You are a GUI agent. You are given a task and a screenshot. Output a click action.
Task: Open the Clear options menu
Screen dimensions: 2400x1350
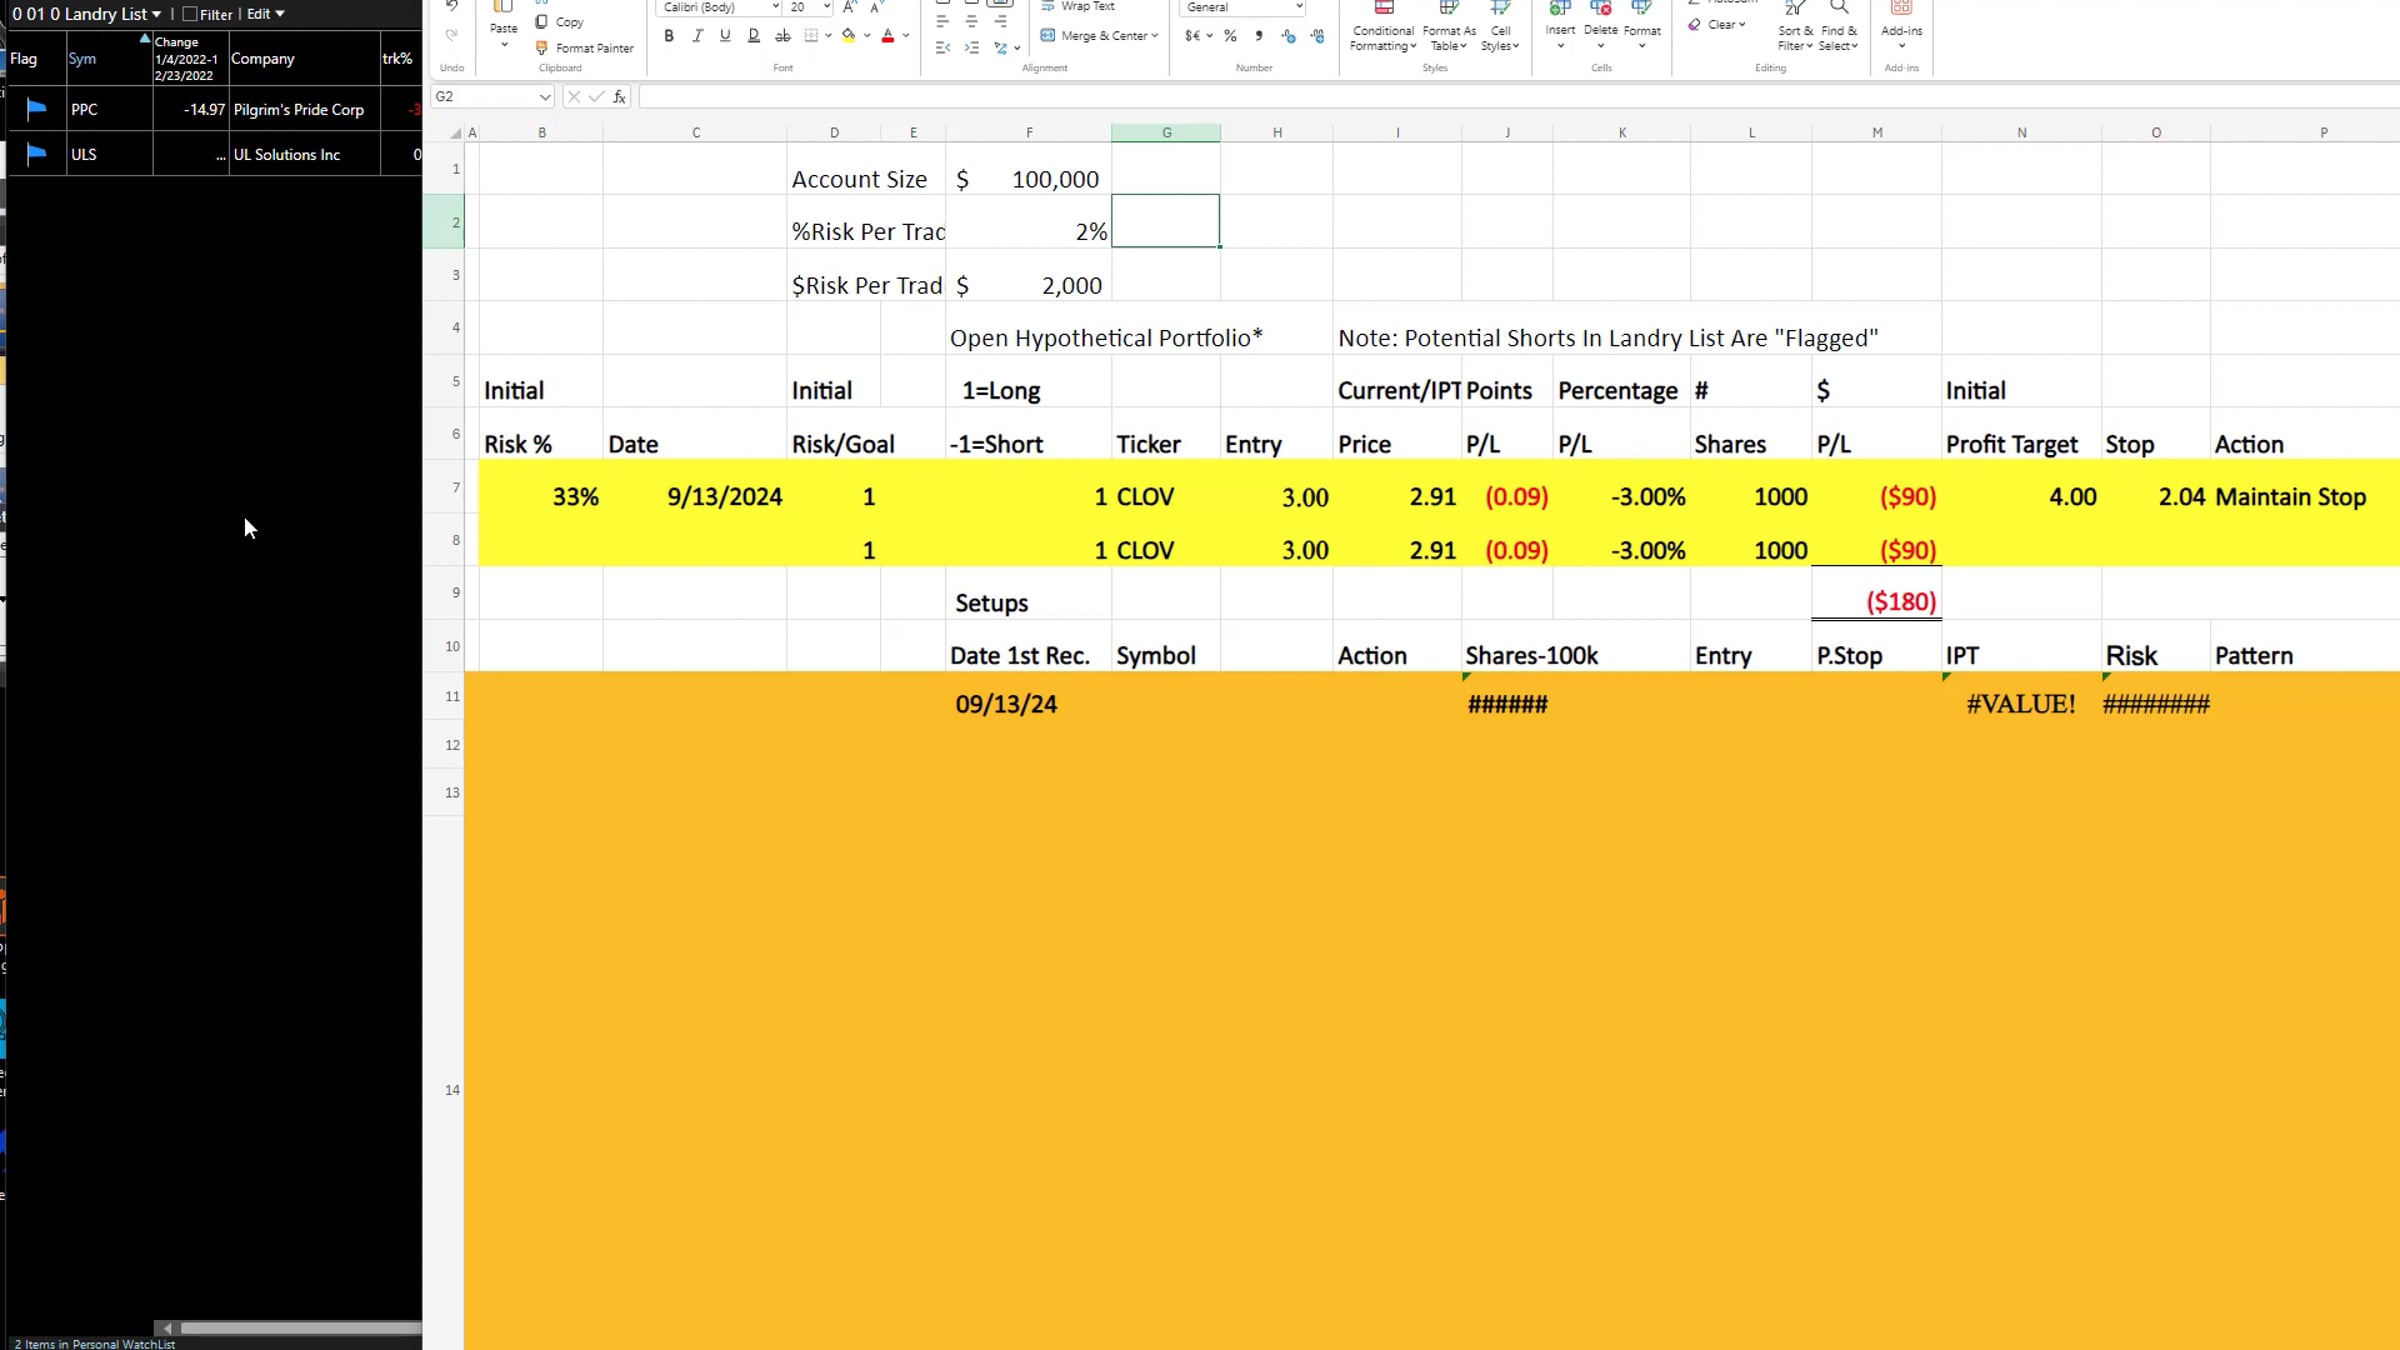[1717, 25]
